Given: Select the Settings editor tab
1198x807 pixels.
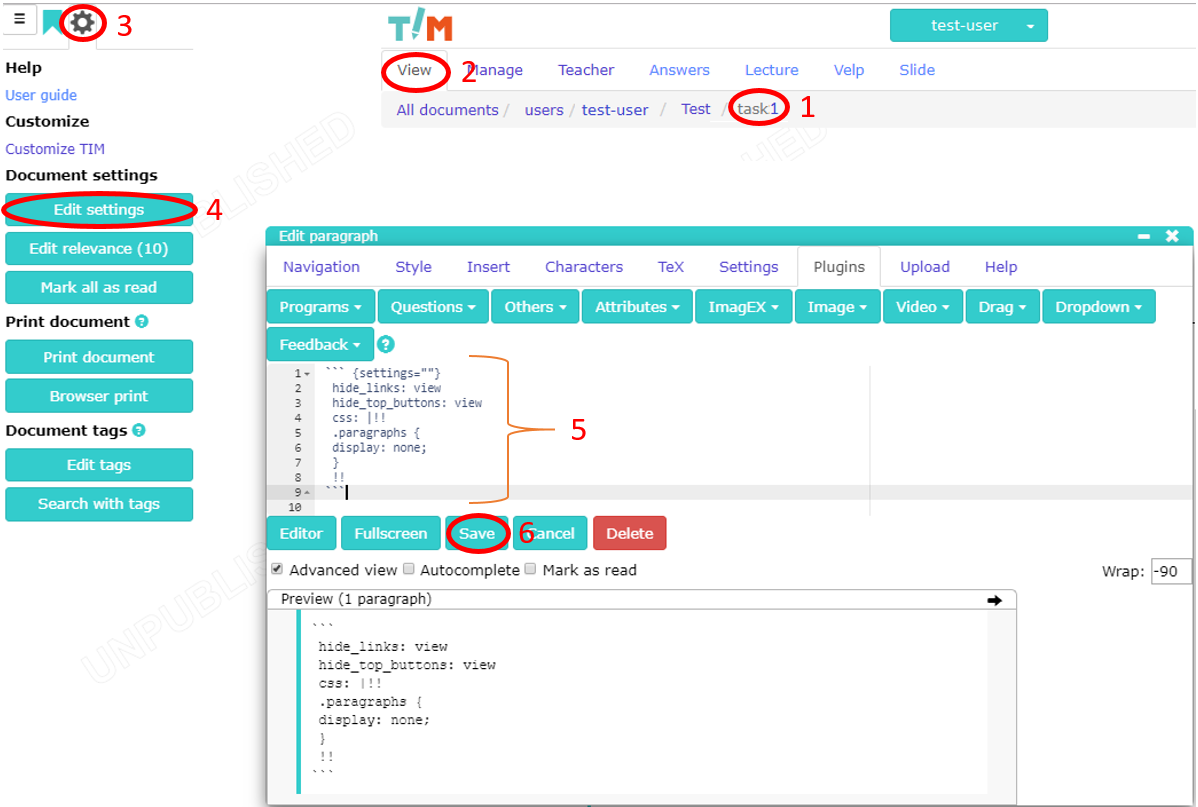Looking at the screenshot, I should 748,267.
